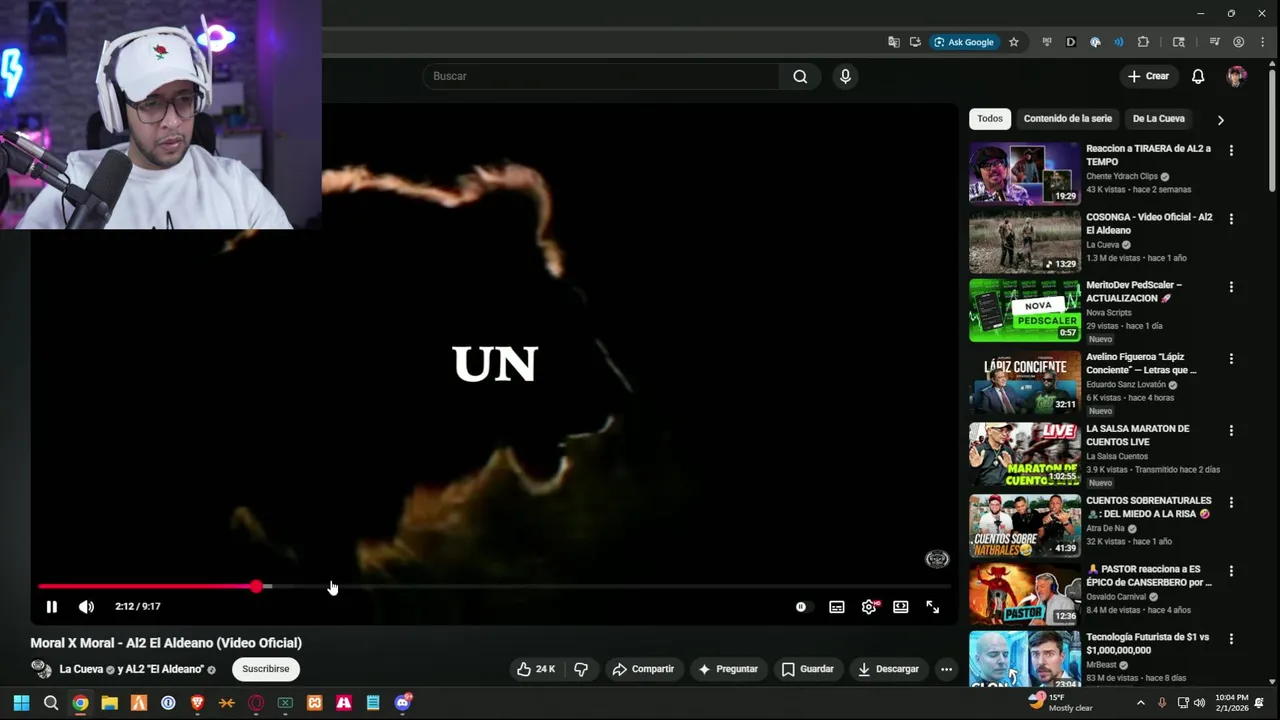The height and width of the screenshot is (720, 1280).
Task: Open options menu for LA SALSA MARATON video
Action: pyautogui.click(x=1231, y=430)
